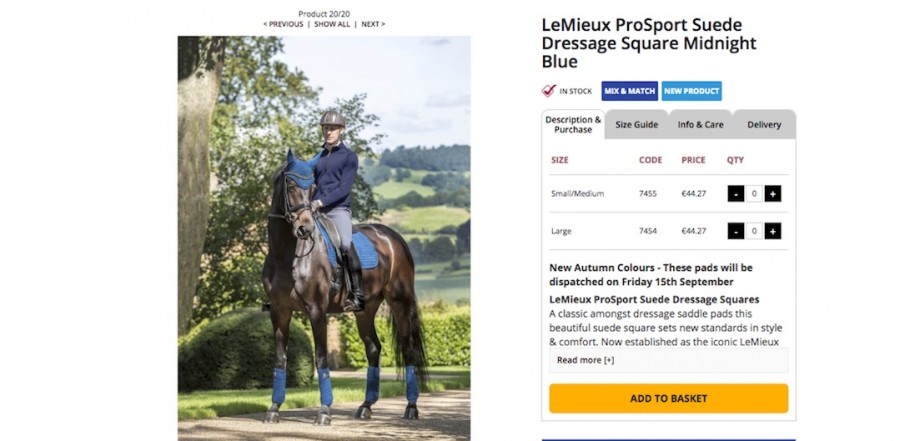Open the horse and rider product image
The height and width of the screenshot is (441, 900).
(x=324, y=238)
